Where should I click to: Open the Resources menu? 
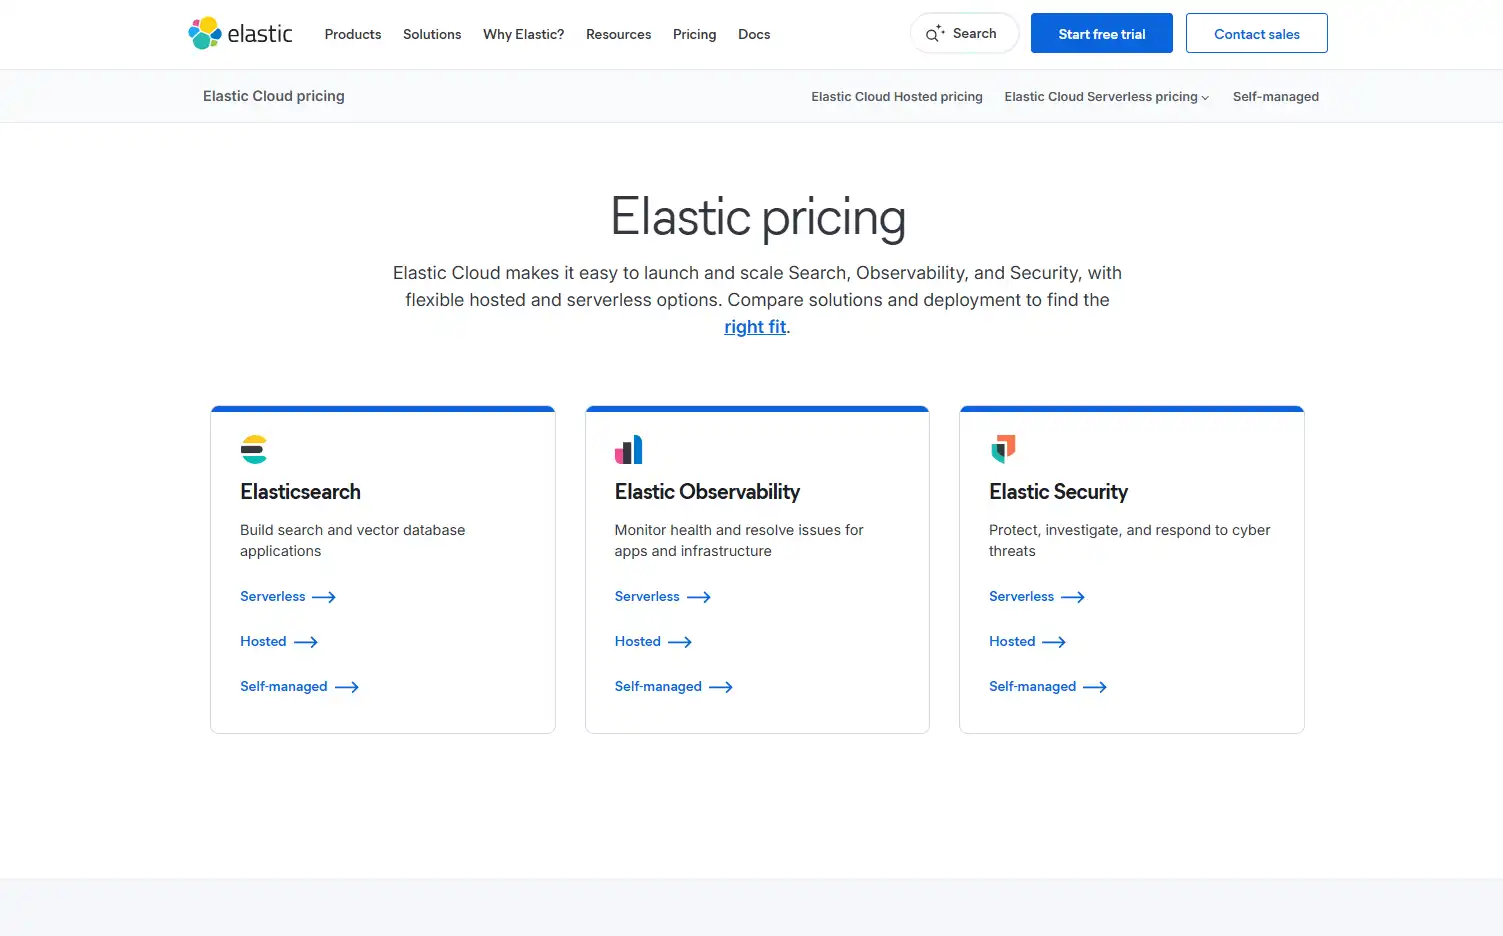click(618, 34)
